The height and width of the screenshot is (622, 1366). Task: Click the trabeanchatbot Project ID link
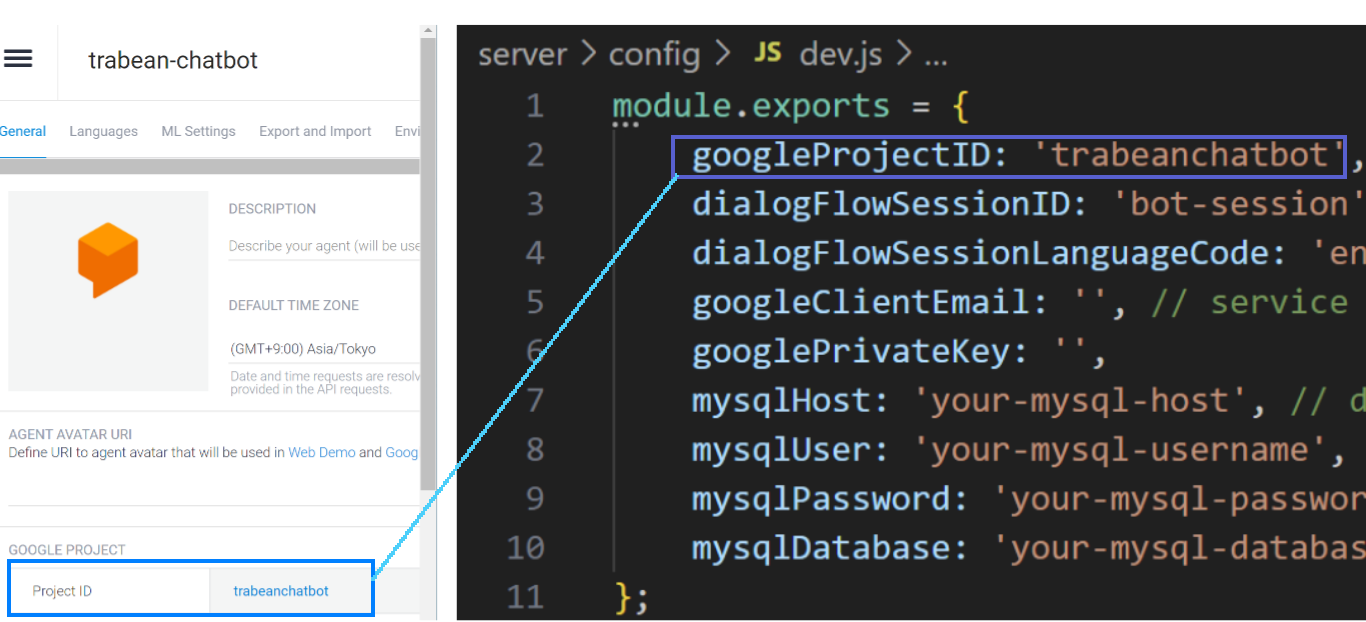point(281,591)
